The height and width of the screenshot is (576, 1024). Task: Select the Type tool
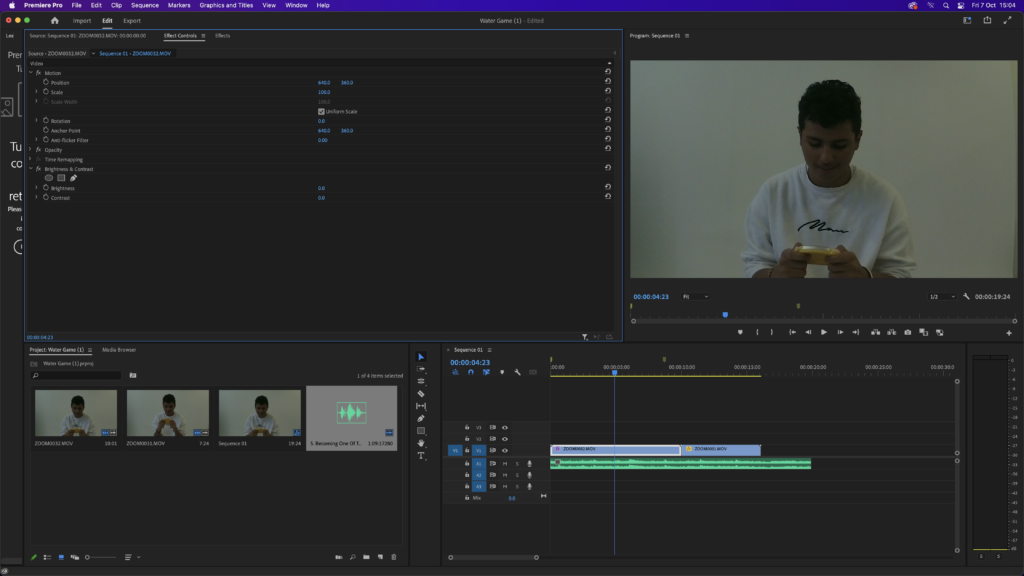coord(421,456)
